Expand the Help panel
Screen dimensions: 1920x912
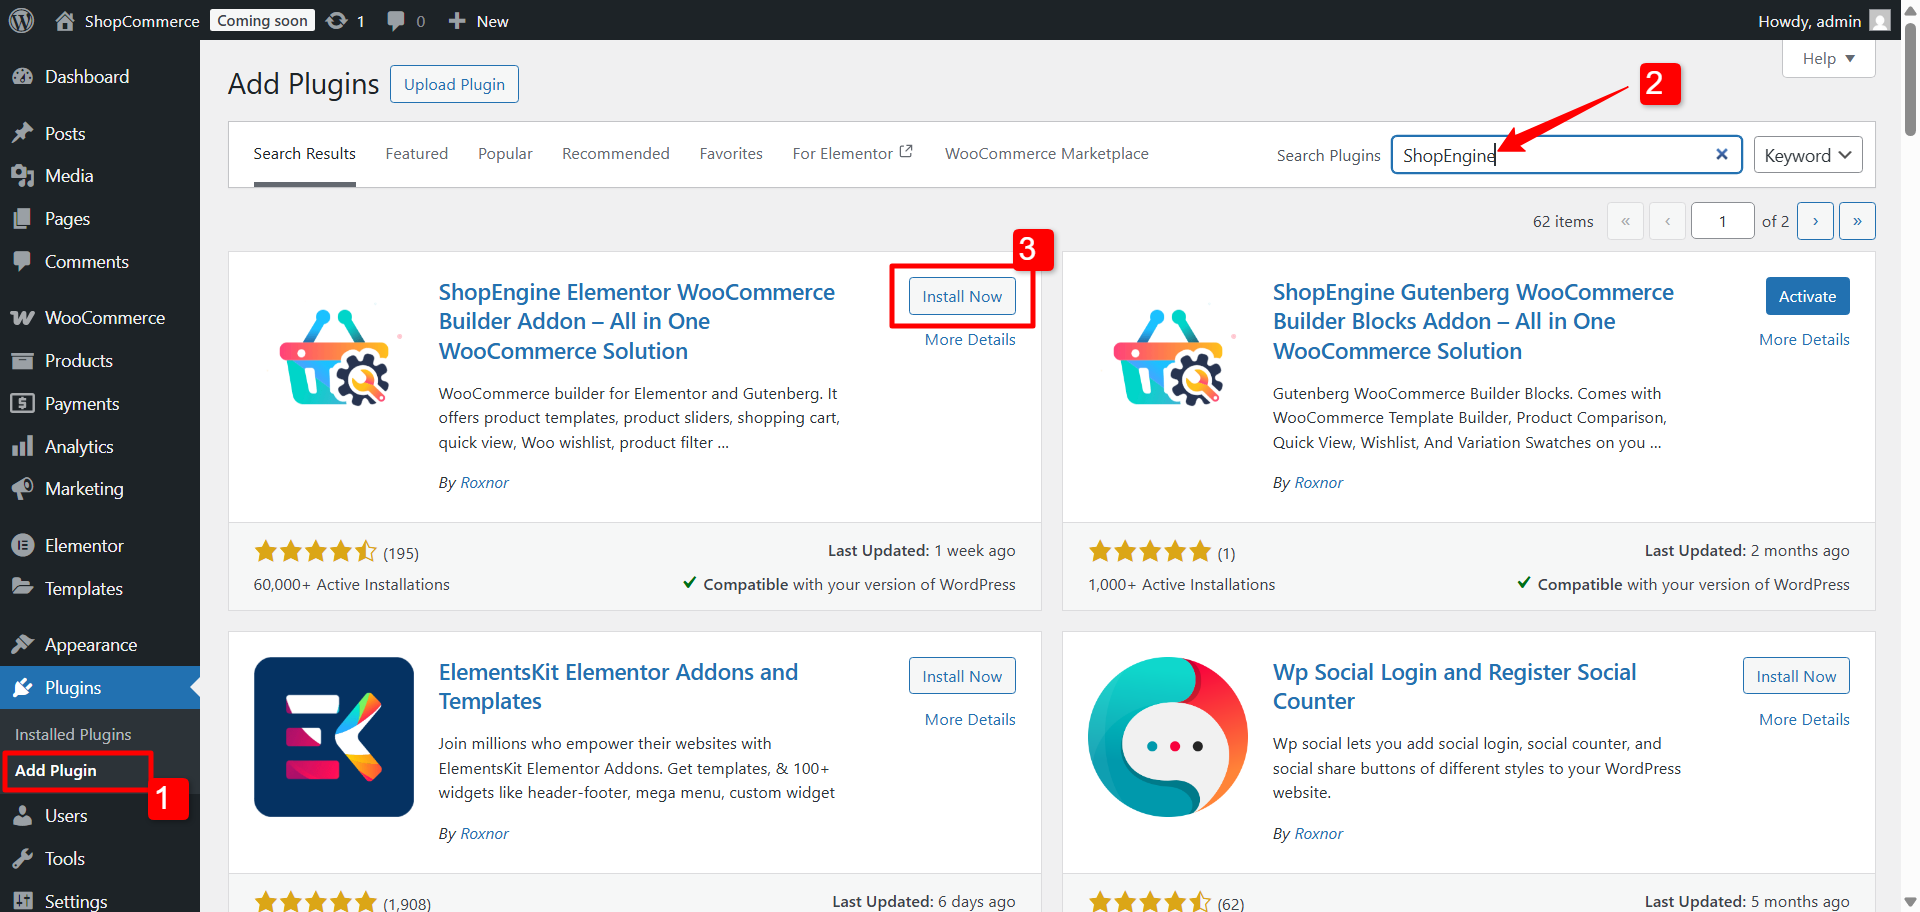point(1828,58)
